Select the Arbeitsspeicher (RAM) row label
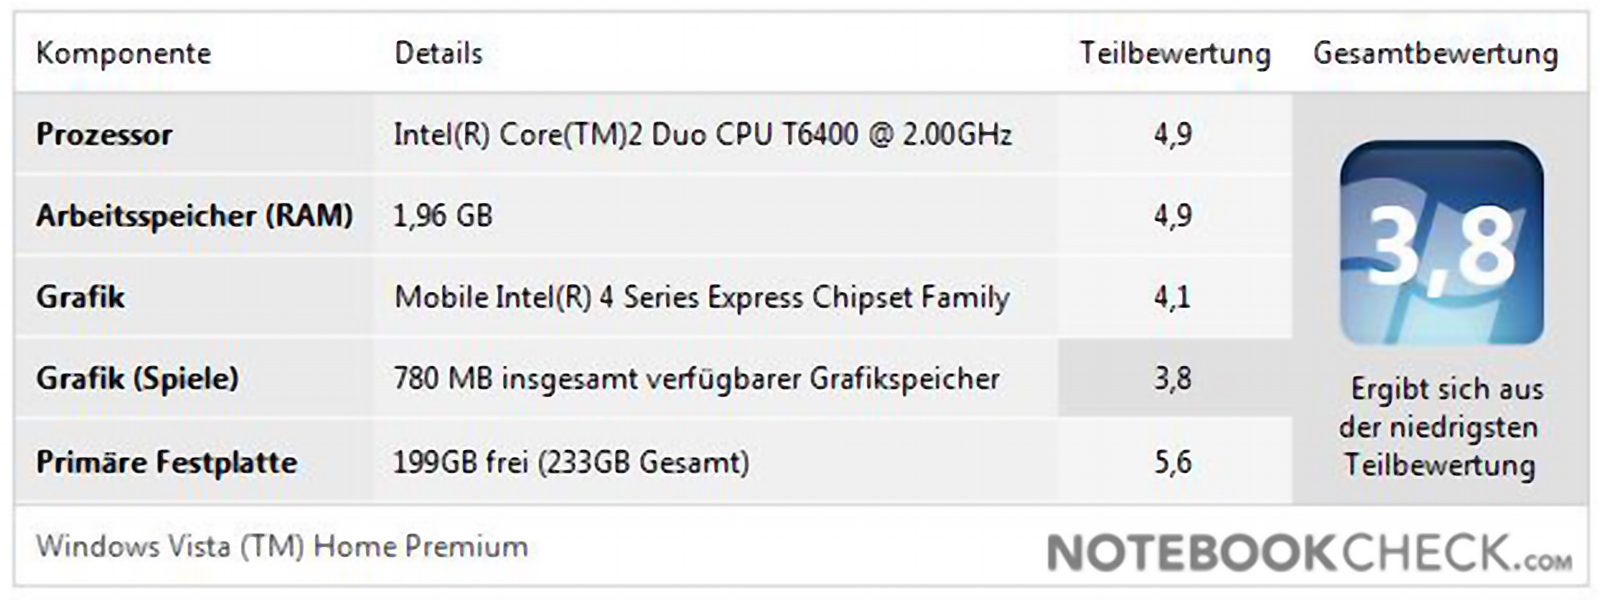1600x600 pixels. pyautogui.click(x=194, y=215)
